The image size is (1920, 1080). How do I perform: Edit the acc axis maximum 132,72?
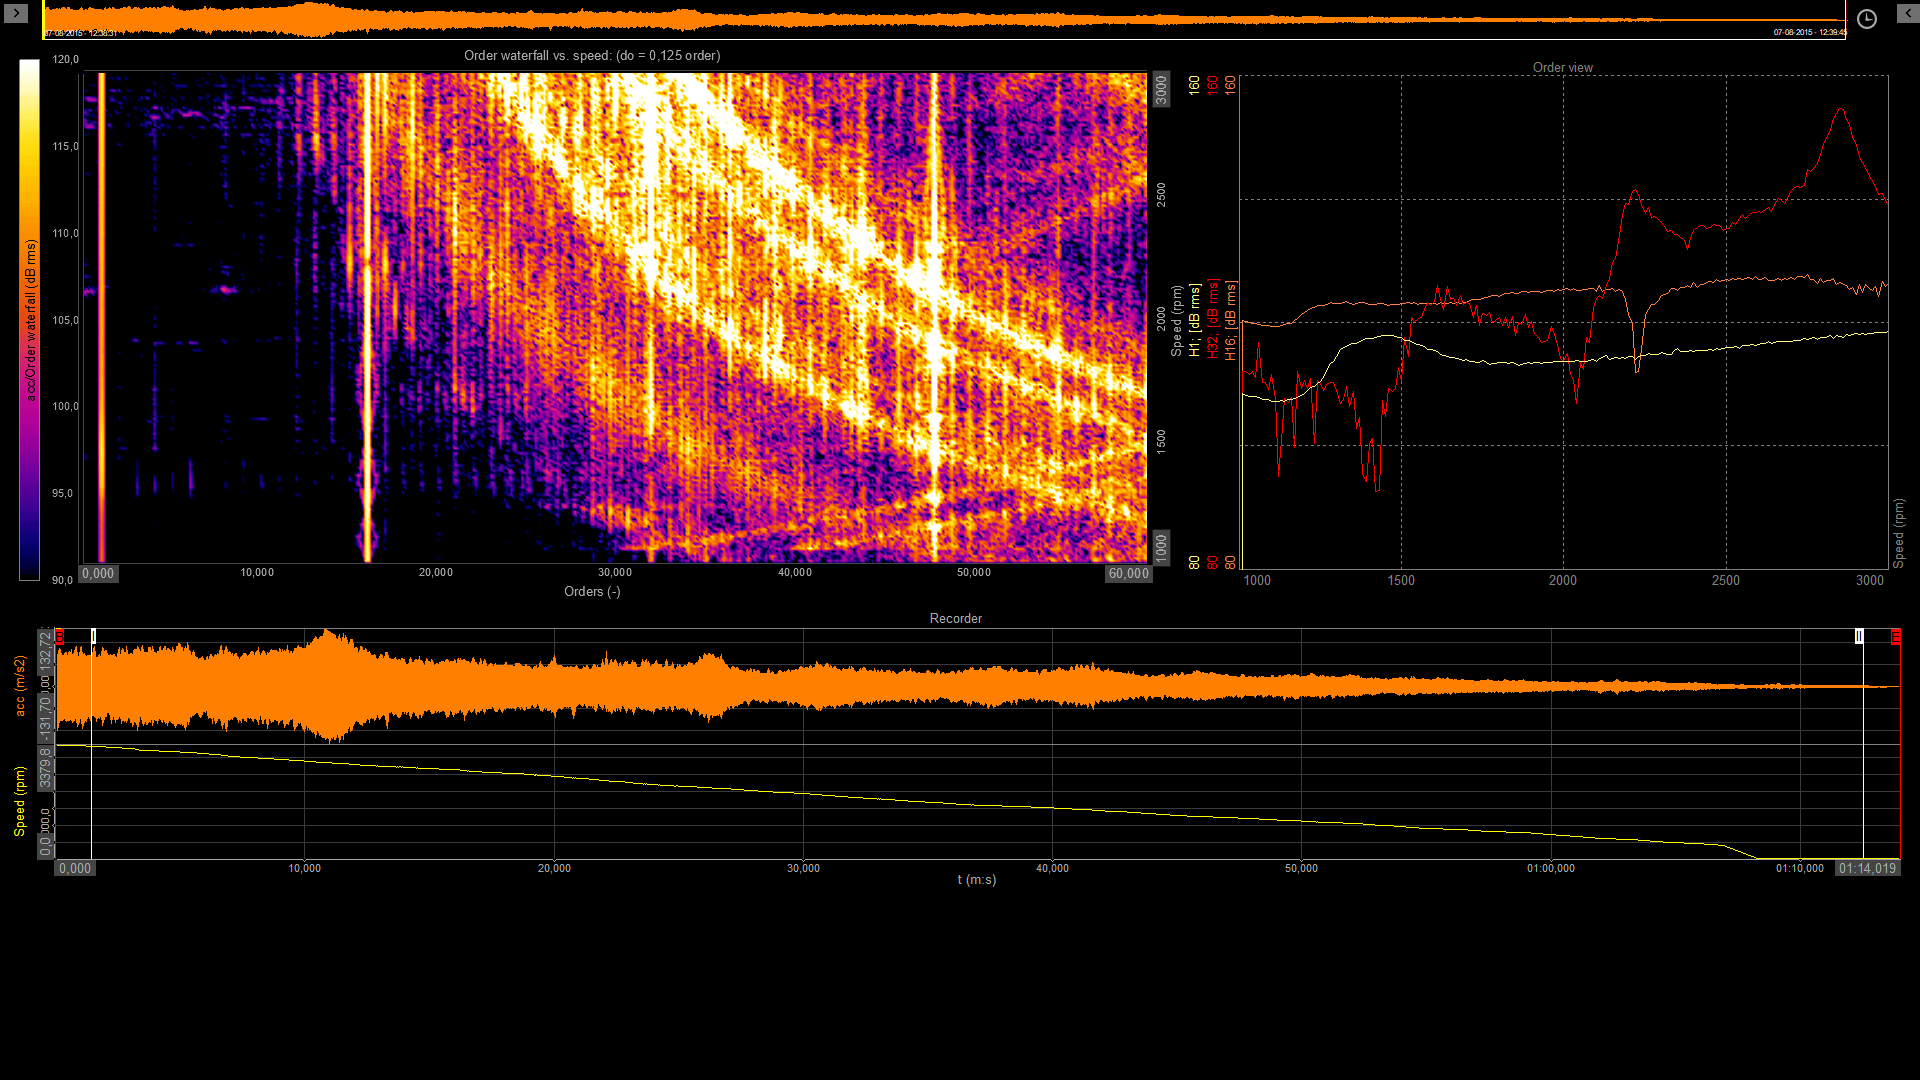(x=45, y=650)
